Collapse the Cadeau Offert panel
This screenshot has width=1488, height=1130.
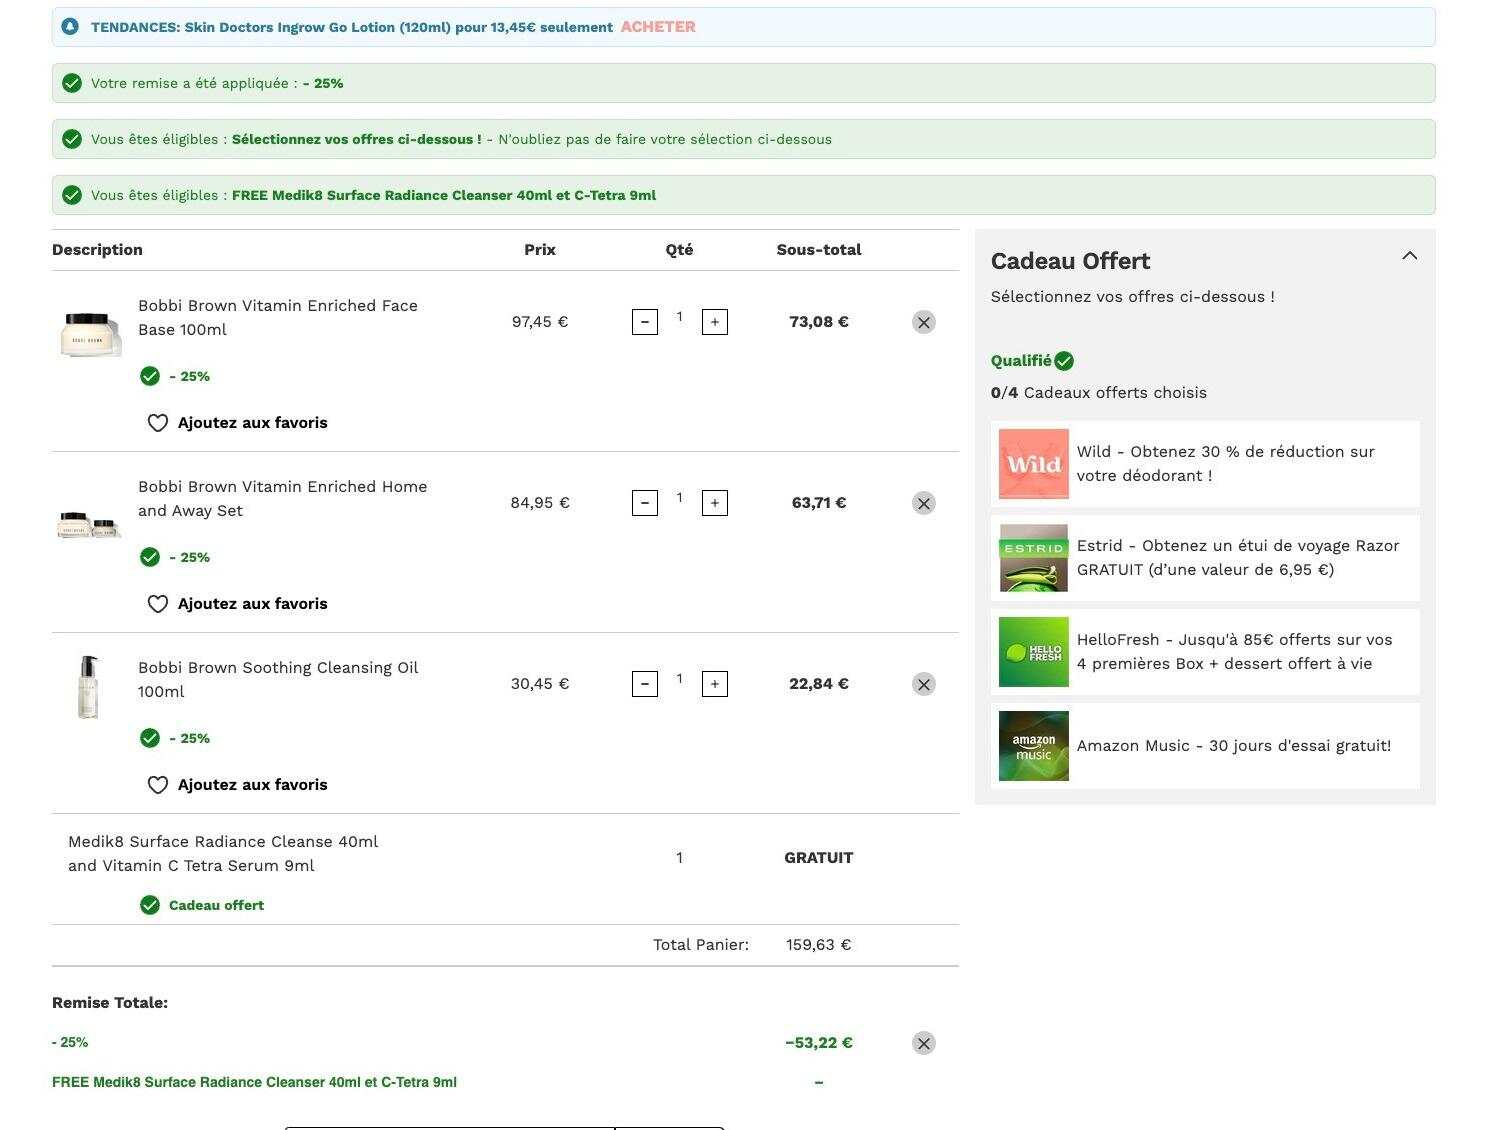1410,256
